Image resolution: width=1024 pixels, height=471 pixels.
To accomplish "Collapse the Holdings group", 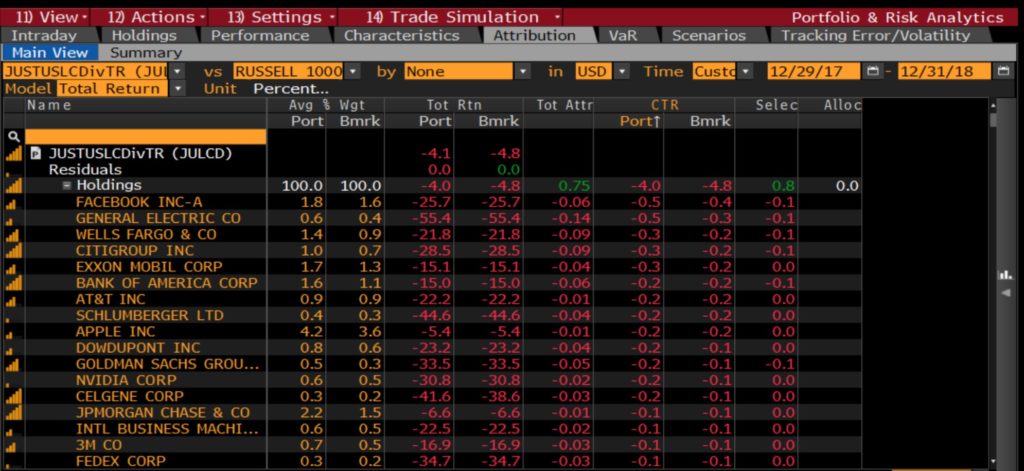I will pyautogui.click(x=67, y=186).
